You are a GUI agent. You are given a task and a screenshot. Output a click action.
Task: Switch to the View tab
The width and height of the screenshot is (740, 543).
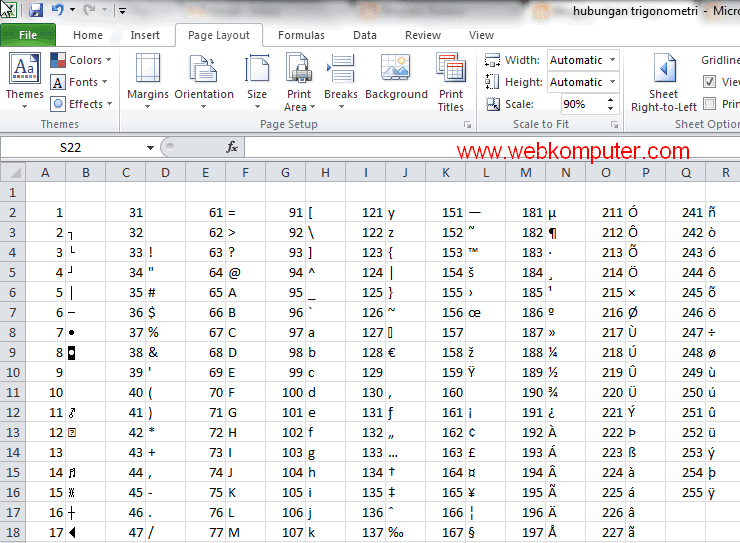[x=481, y=35]
